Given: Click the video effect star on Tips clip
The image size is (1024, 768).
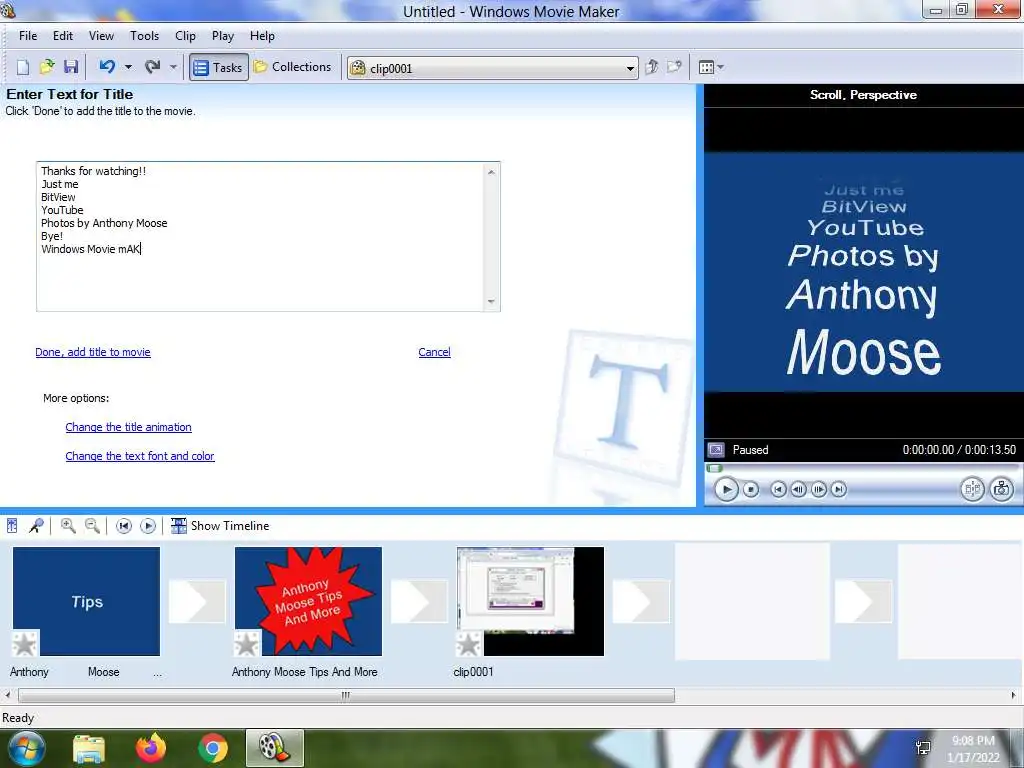Looking at the screenshot, I should [x=25, y=644].
